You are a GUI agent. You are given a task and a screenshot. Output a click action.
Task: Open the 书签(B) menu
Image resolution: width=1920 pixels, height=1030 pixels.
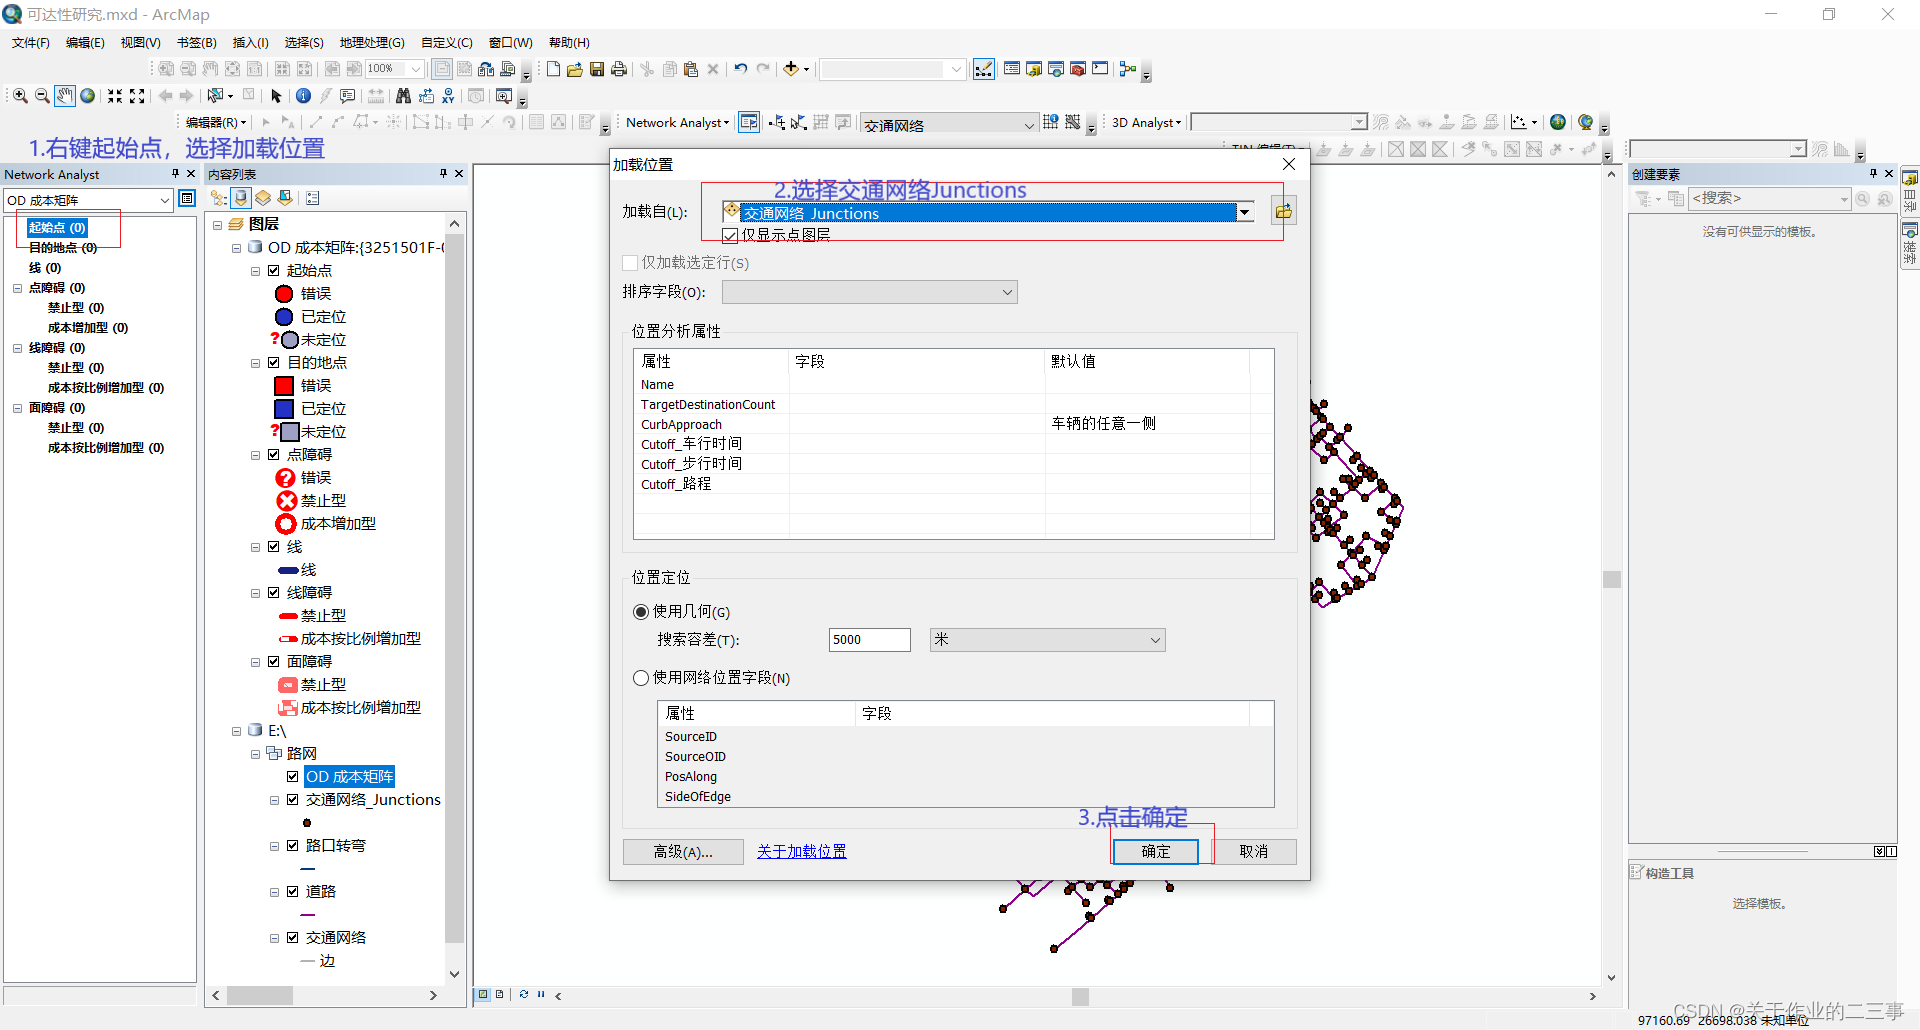196,43
